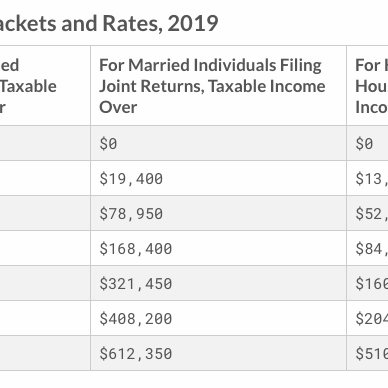Select the $19,400 table cell

[218, 178]
